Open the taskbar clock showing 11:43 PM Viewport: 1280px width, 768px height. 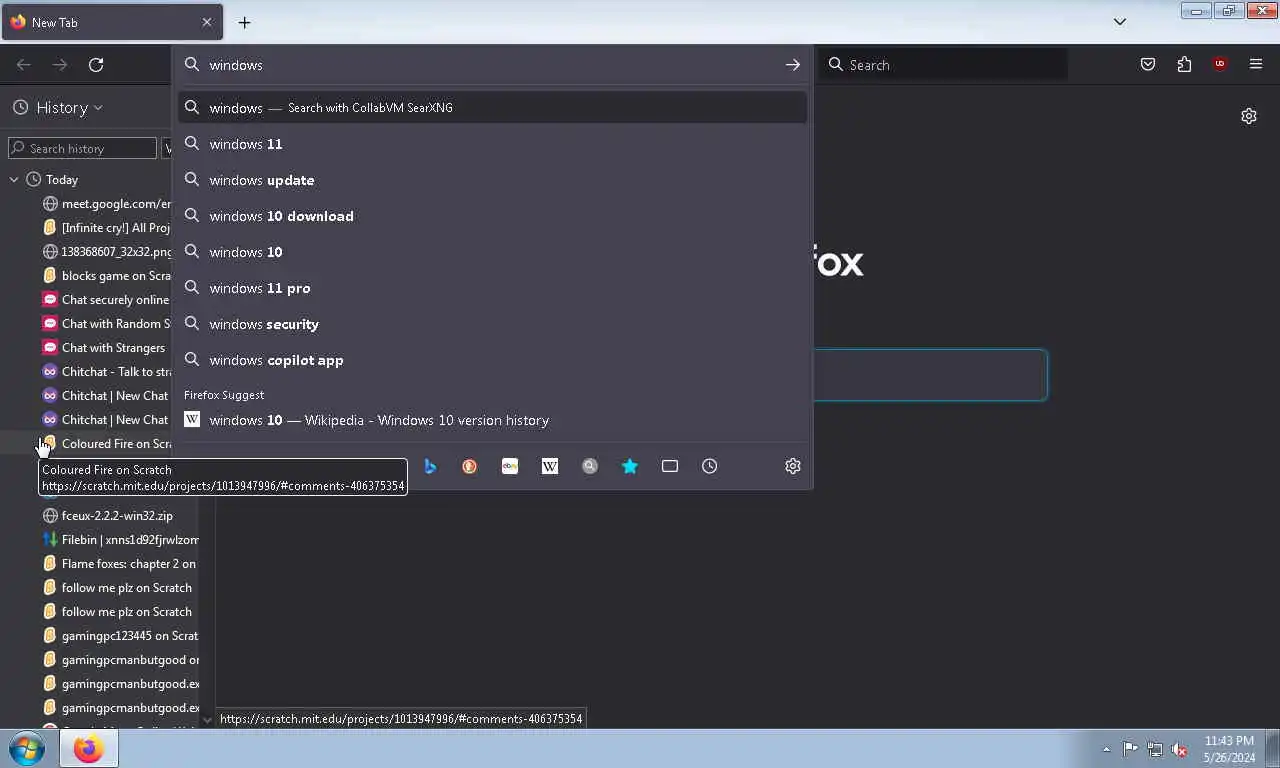(x=1229, y=749)
